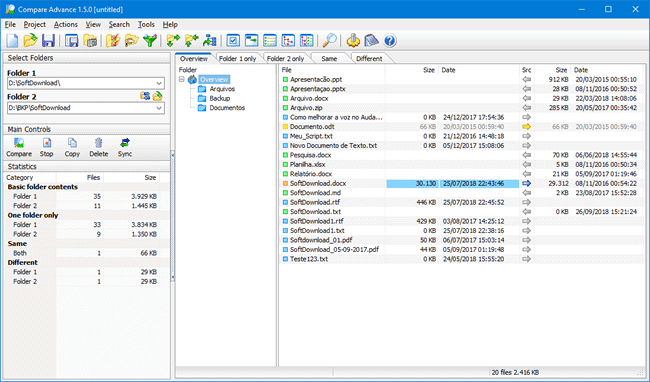Image resolution: width=650 pixels, height=382 pixels.
Task: Click the File column header
Action: click(332, 70)
